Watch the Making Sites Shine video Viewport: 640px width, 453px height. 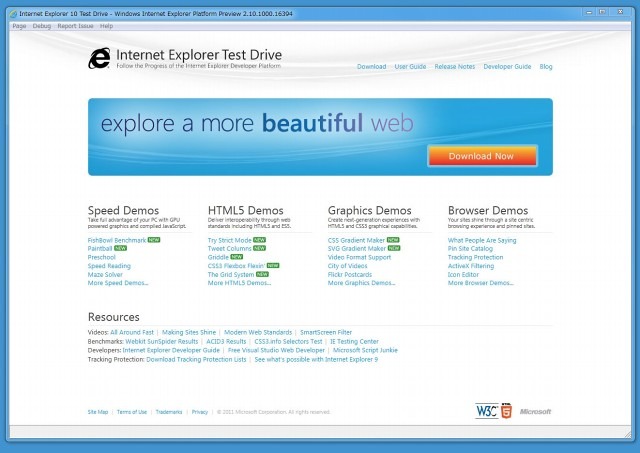click(189, 333)
